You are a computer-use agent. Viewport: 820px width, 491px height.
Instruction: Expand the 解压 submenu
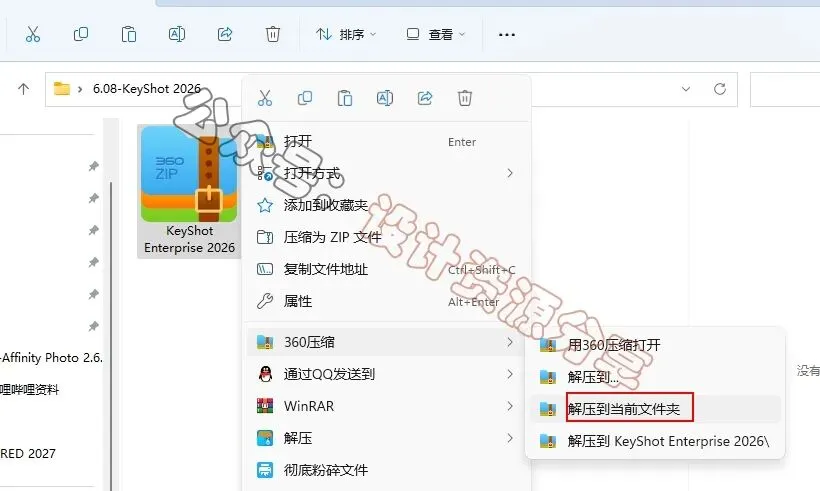[x=387, y=438]
